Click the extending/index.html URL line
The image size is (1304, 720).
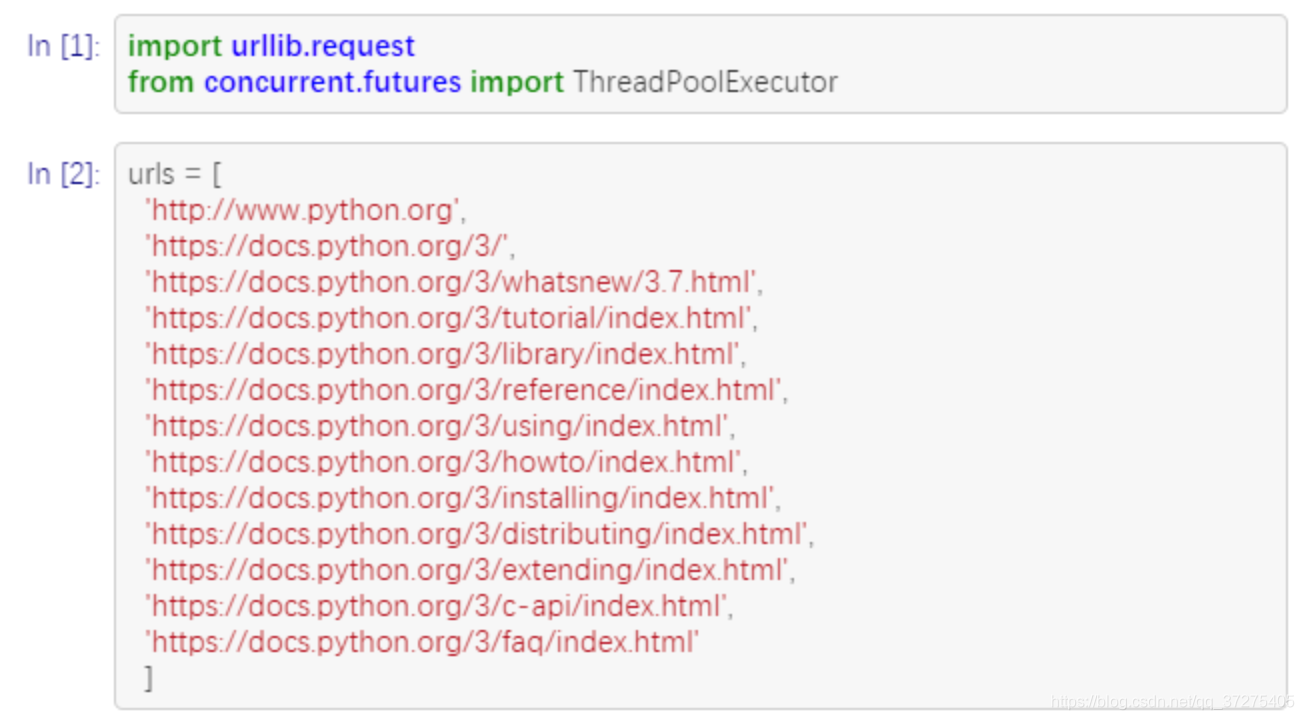[x=470, y=570]
